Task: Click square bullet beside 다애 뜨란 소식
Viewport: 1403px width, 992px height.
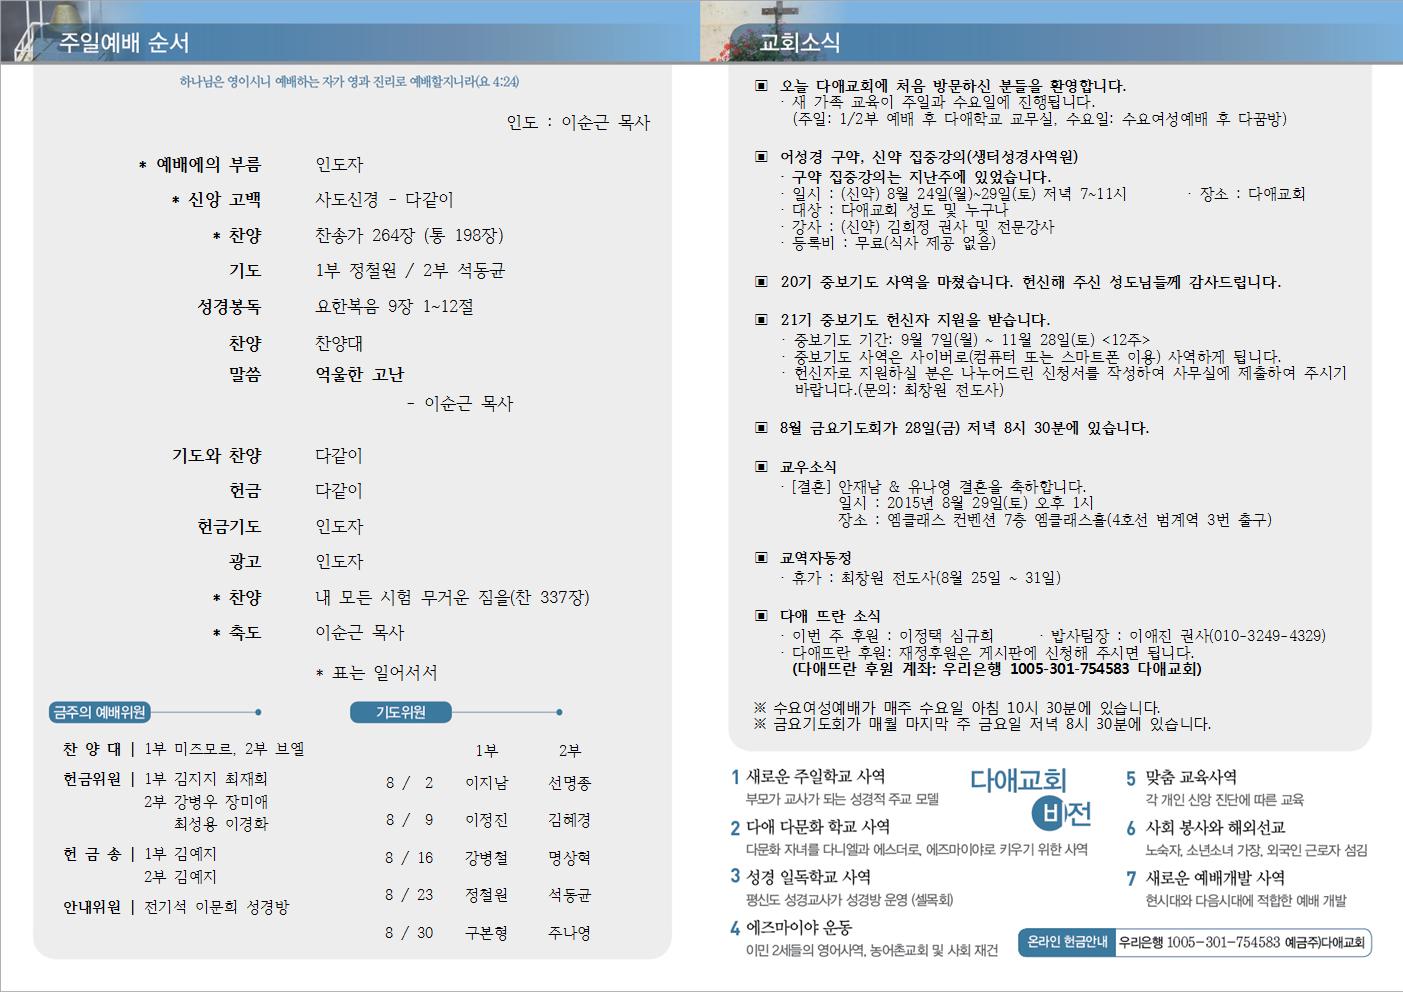Action: click(x=761, y=616)
